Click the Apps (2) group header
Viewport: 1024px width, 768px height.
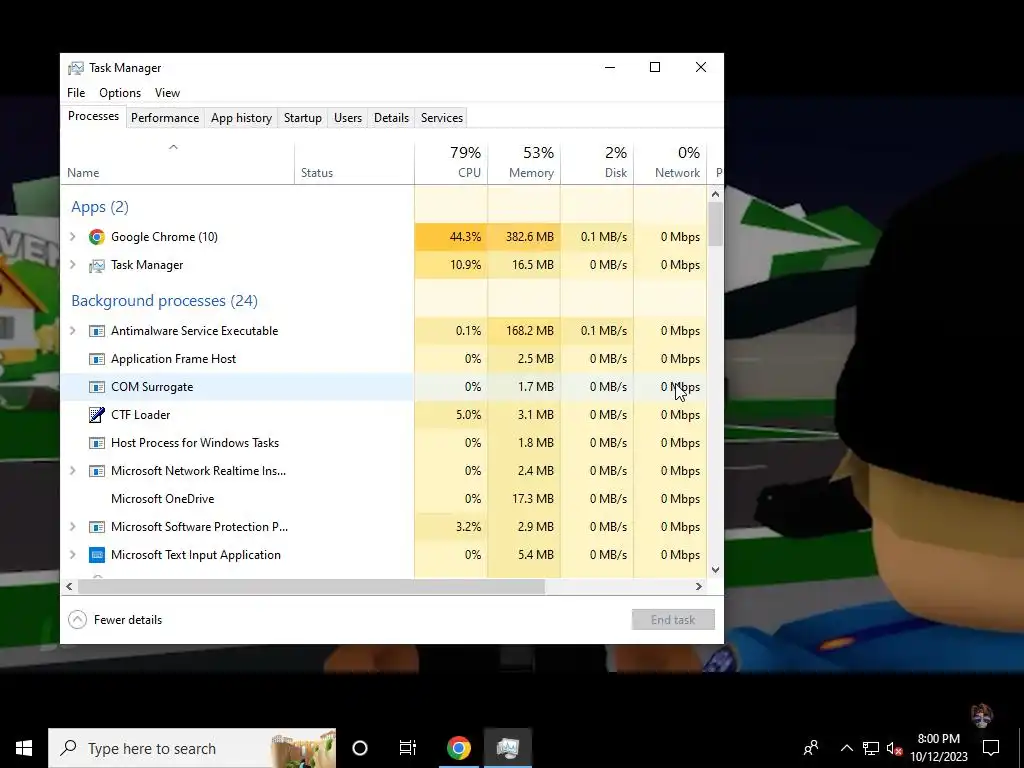[100, 207]
